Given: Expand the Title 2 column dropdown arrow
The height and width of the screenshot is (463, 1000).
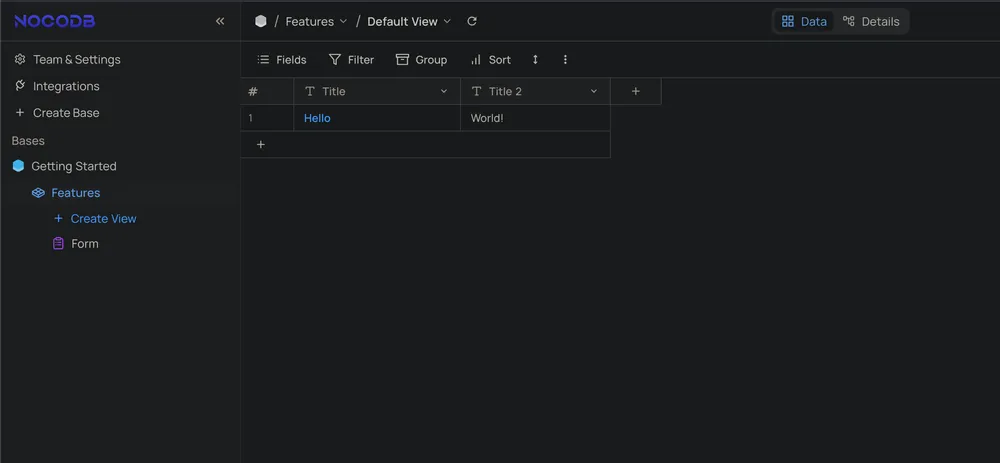Looking at the screenshot, I should pos(593,91).
